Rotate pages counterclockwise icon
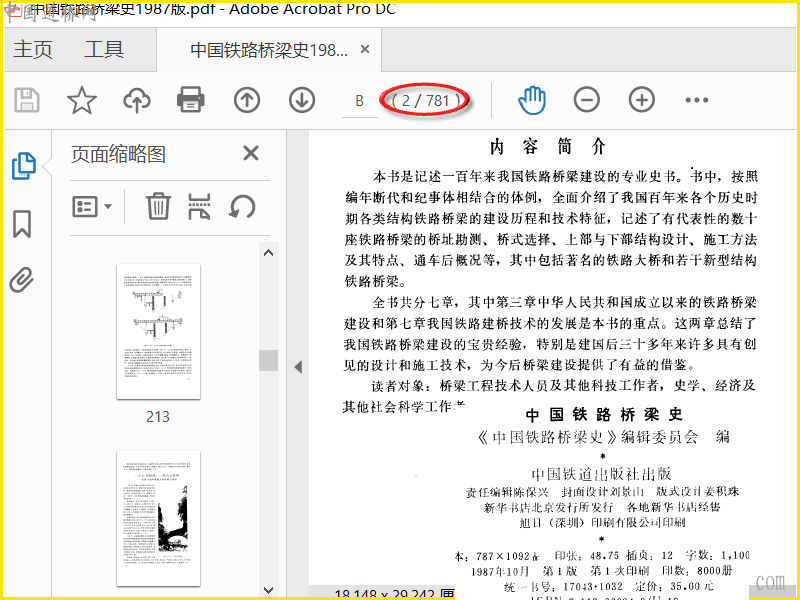This screenshot has height=600, width=800. 242,207
